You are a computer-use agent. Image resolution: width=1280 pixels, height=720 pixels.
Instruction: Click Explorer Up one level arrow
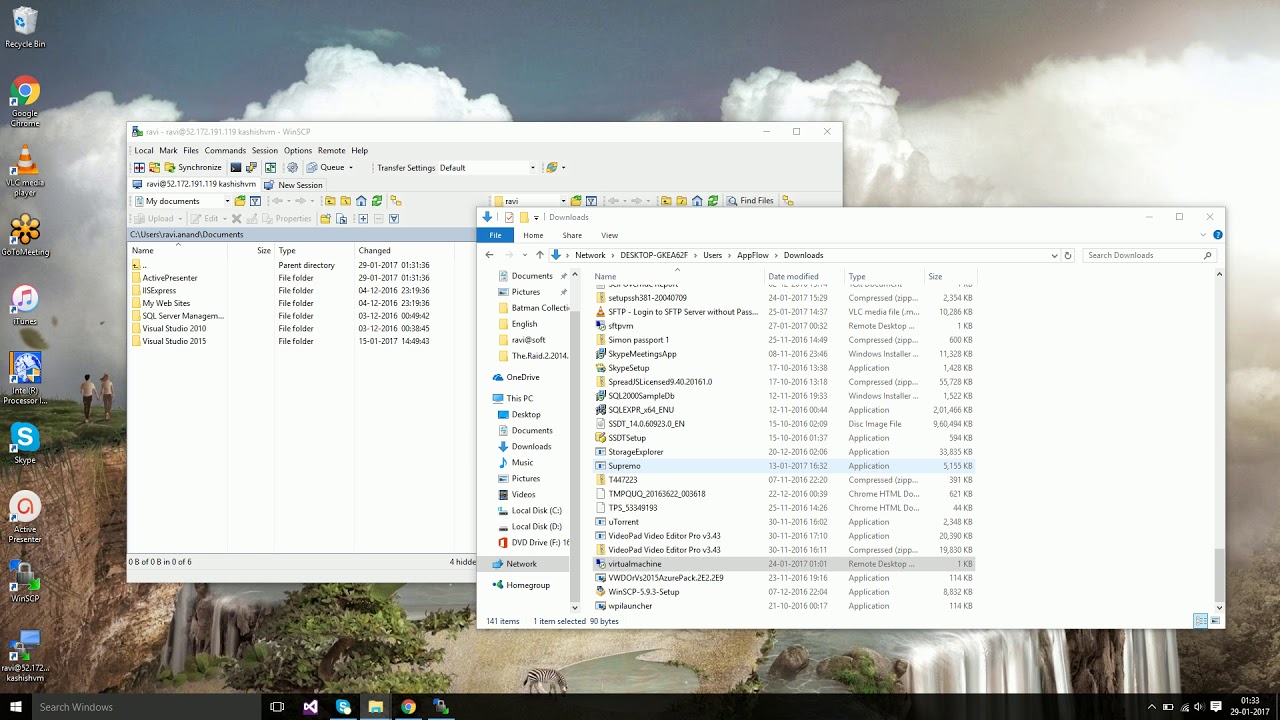[540, 255]
